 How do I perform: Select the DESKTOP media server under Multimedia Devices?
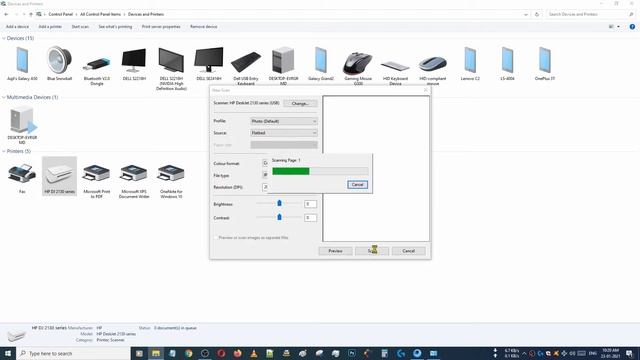22,124
